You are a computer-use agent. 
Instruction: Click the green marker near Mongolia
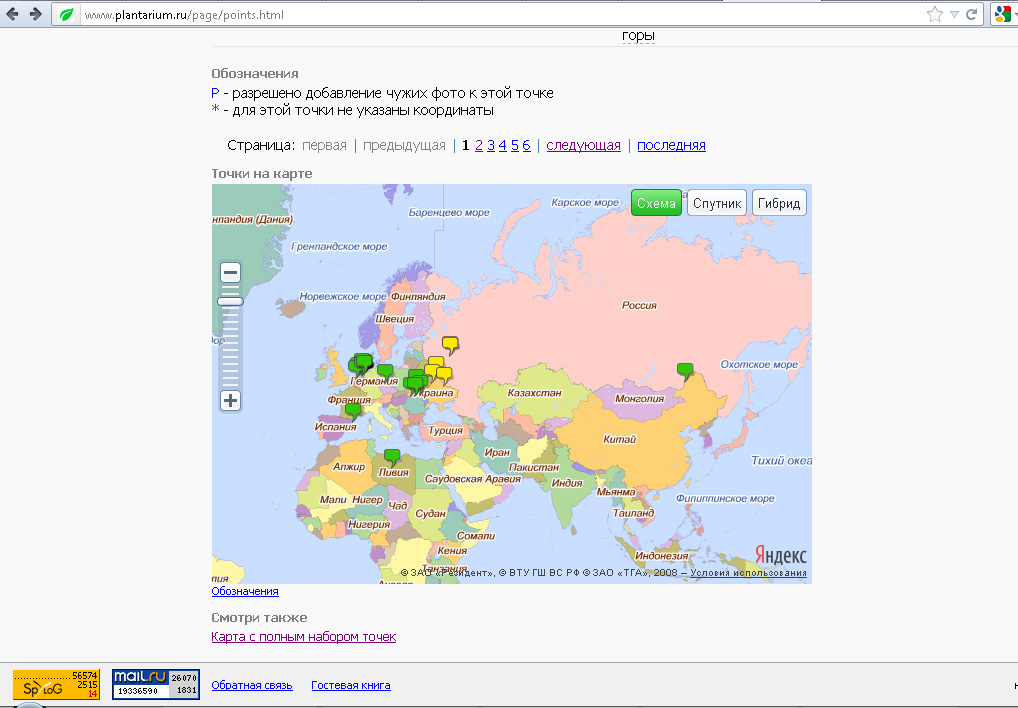click(684, 370)
